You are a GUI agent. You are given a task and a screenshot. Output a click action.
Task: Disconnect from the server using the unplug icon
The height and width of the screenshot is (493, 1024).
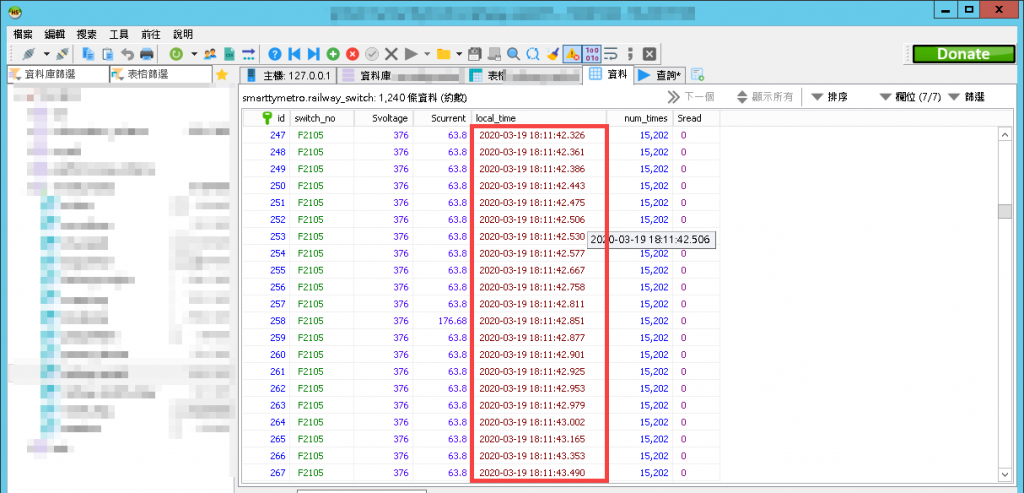(63, 54)
